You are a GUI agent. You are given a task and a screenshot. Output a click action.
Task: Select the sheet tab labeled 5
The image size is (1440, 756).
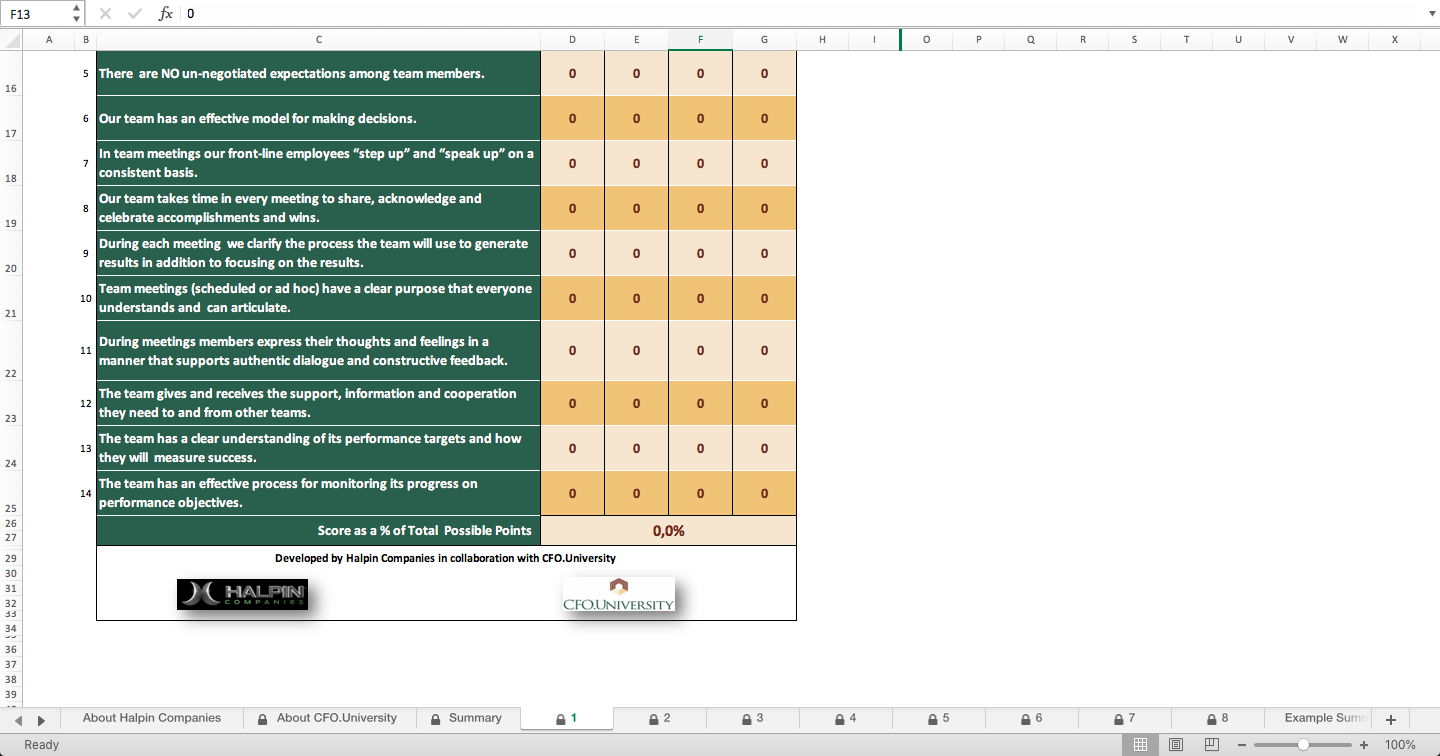(x=938, y=718)
